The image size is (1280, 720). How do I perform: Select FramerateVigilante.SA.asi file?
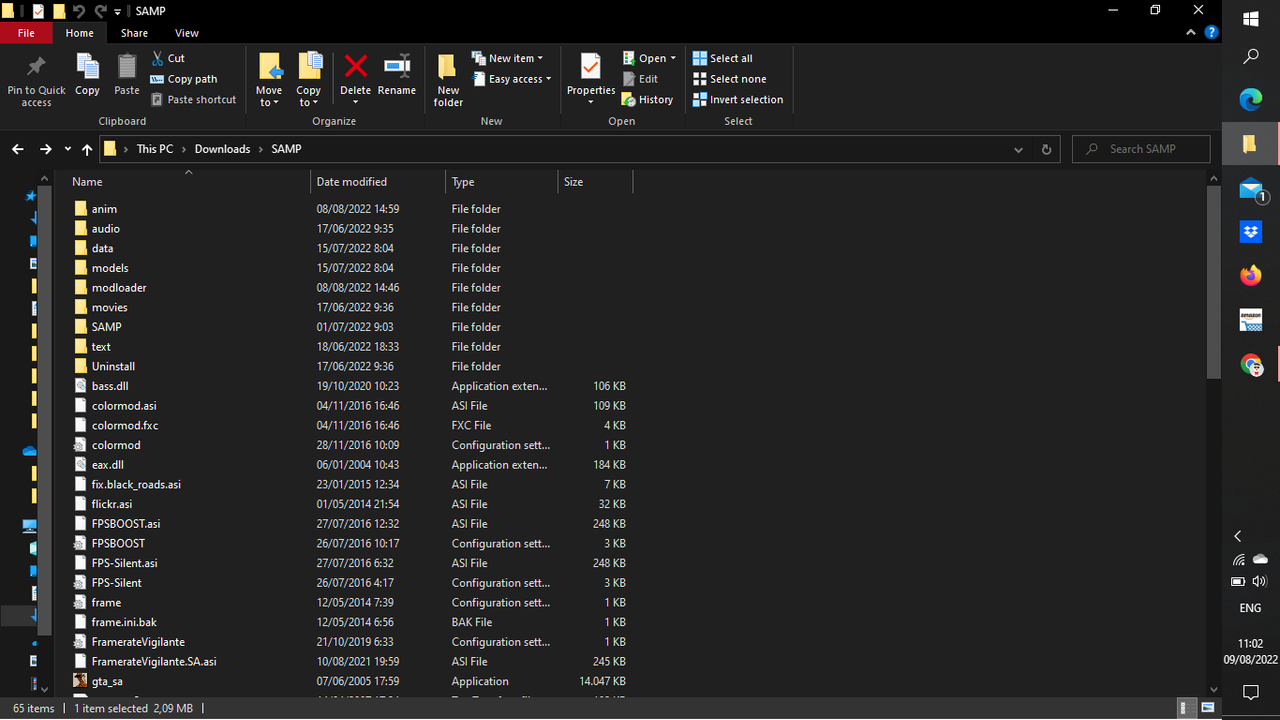(x=154, y=662)
